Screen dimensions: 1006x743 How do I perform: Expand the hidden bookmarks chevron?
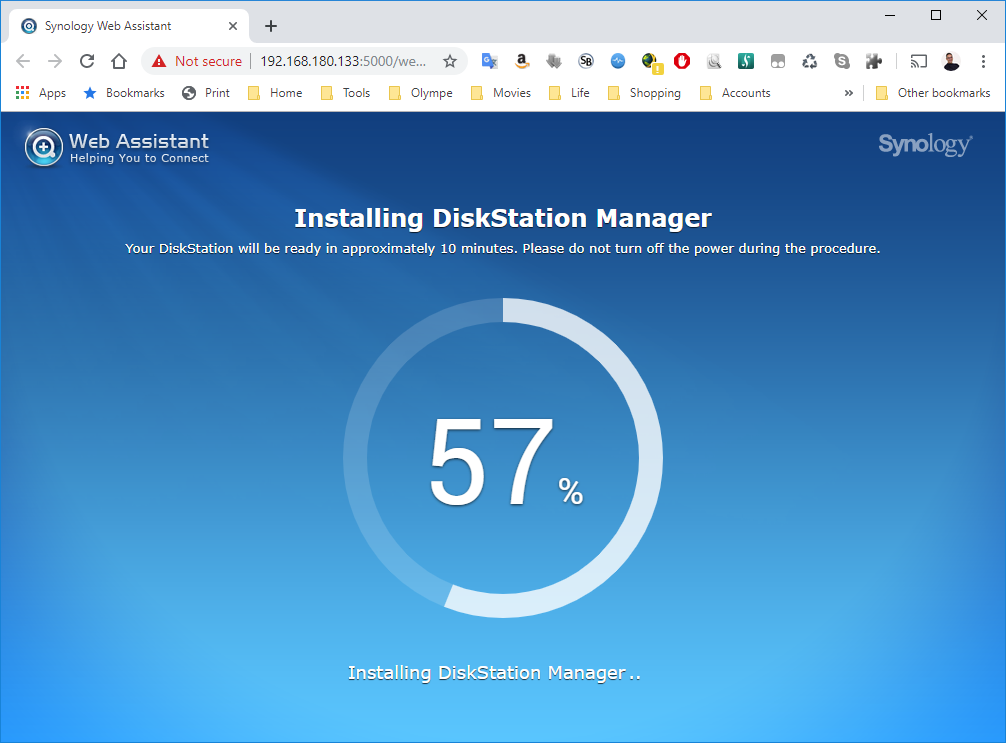(849, 93)
